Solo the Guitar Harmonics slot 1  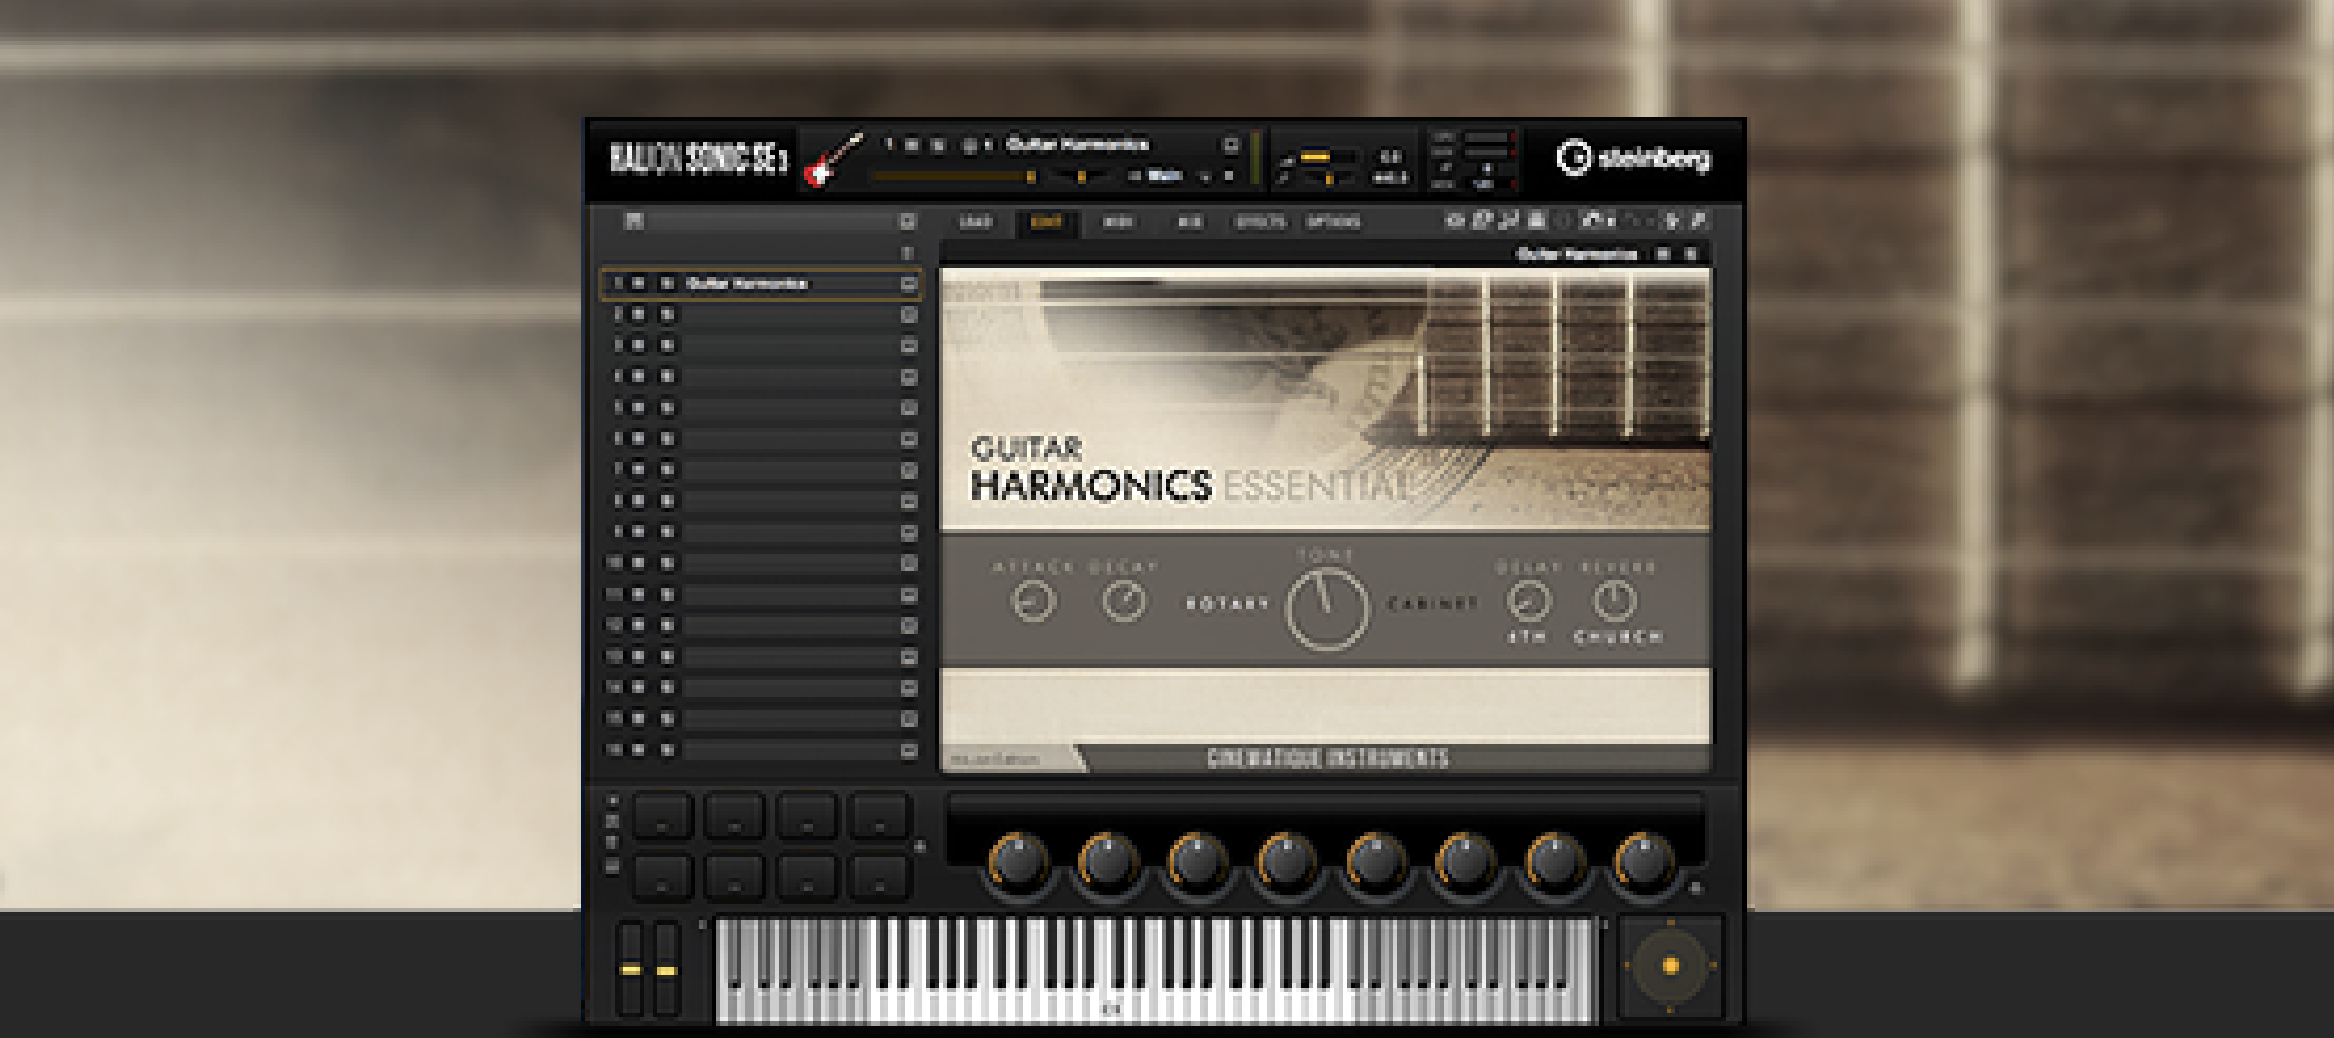pos(666,284)
